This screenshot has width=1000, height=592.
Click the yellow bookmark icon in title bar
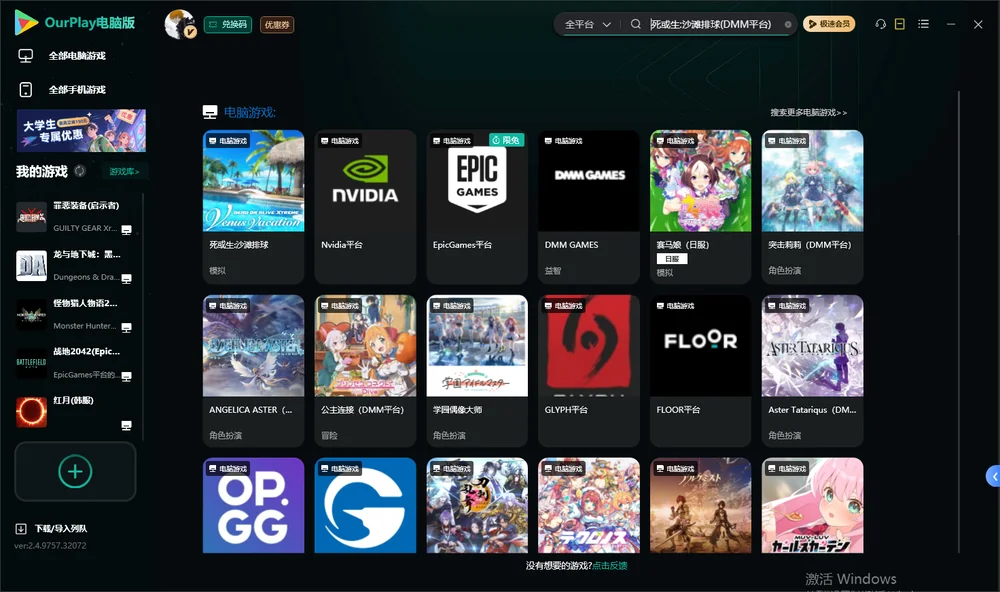(x=900, y=24)
